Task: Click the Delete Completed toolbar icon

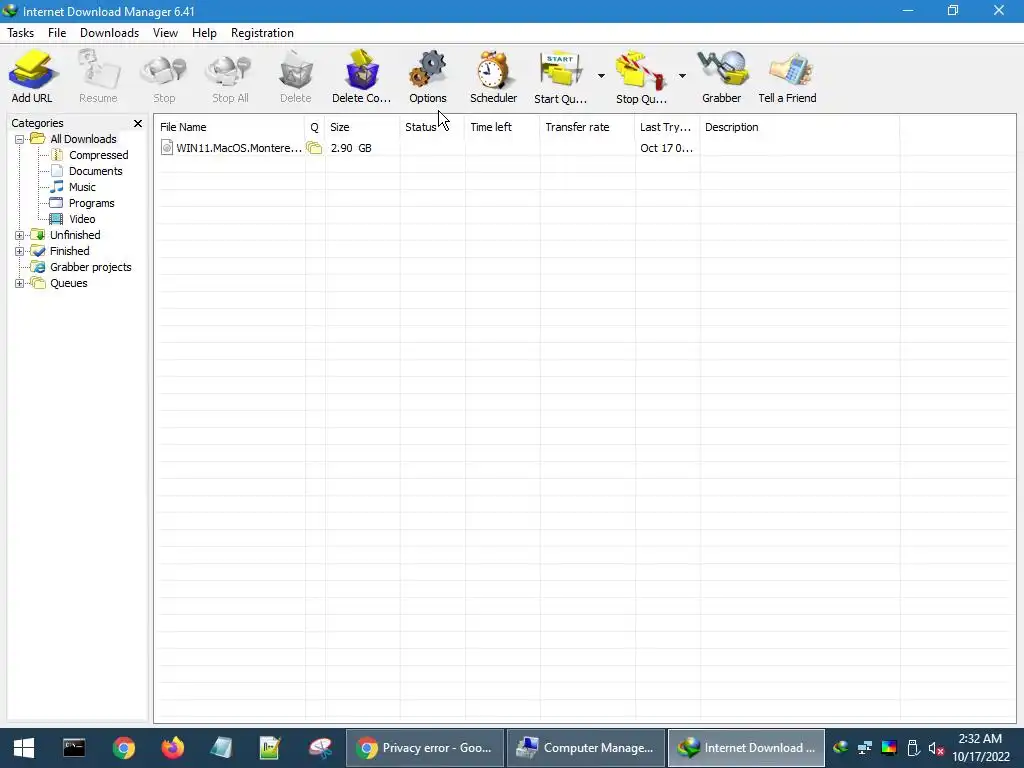Action: tap(361, 71)
